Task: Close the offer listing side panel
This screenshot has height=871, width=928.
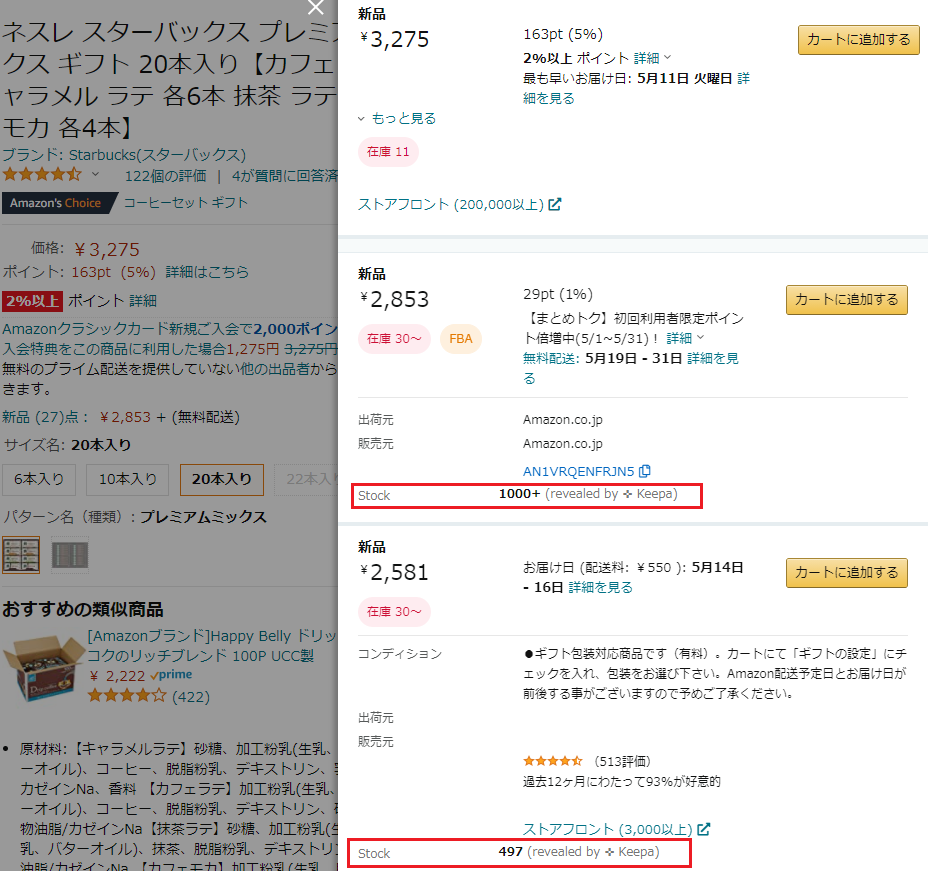Action: [x=316, y=9]
